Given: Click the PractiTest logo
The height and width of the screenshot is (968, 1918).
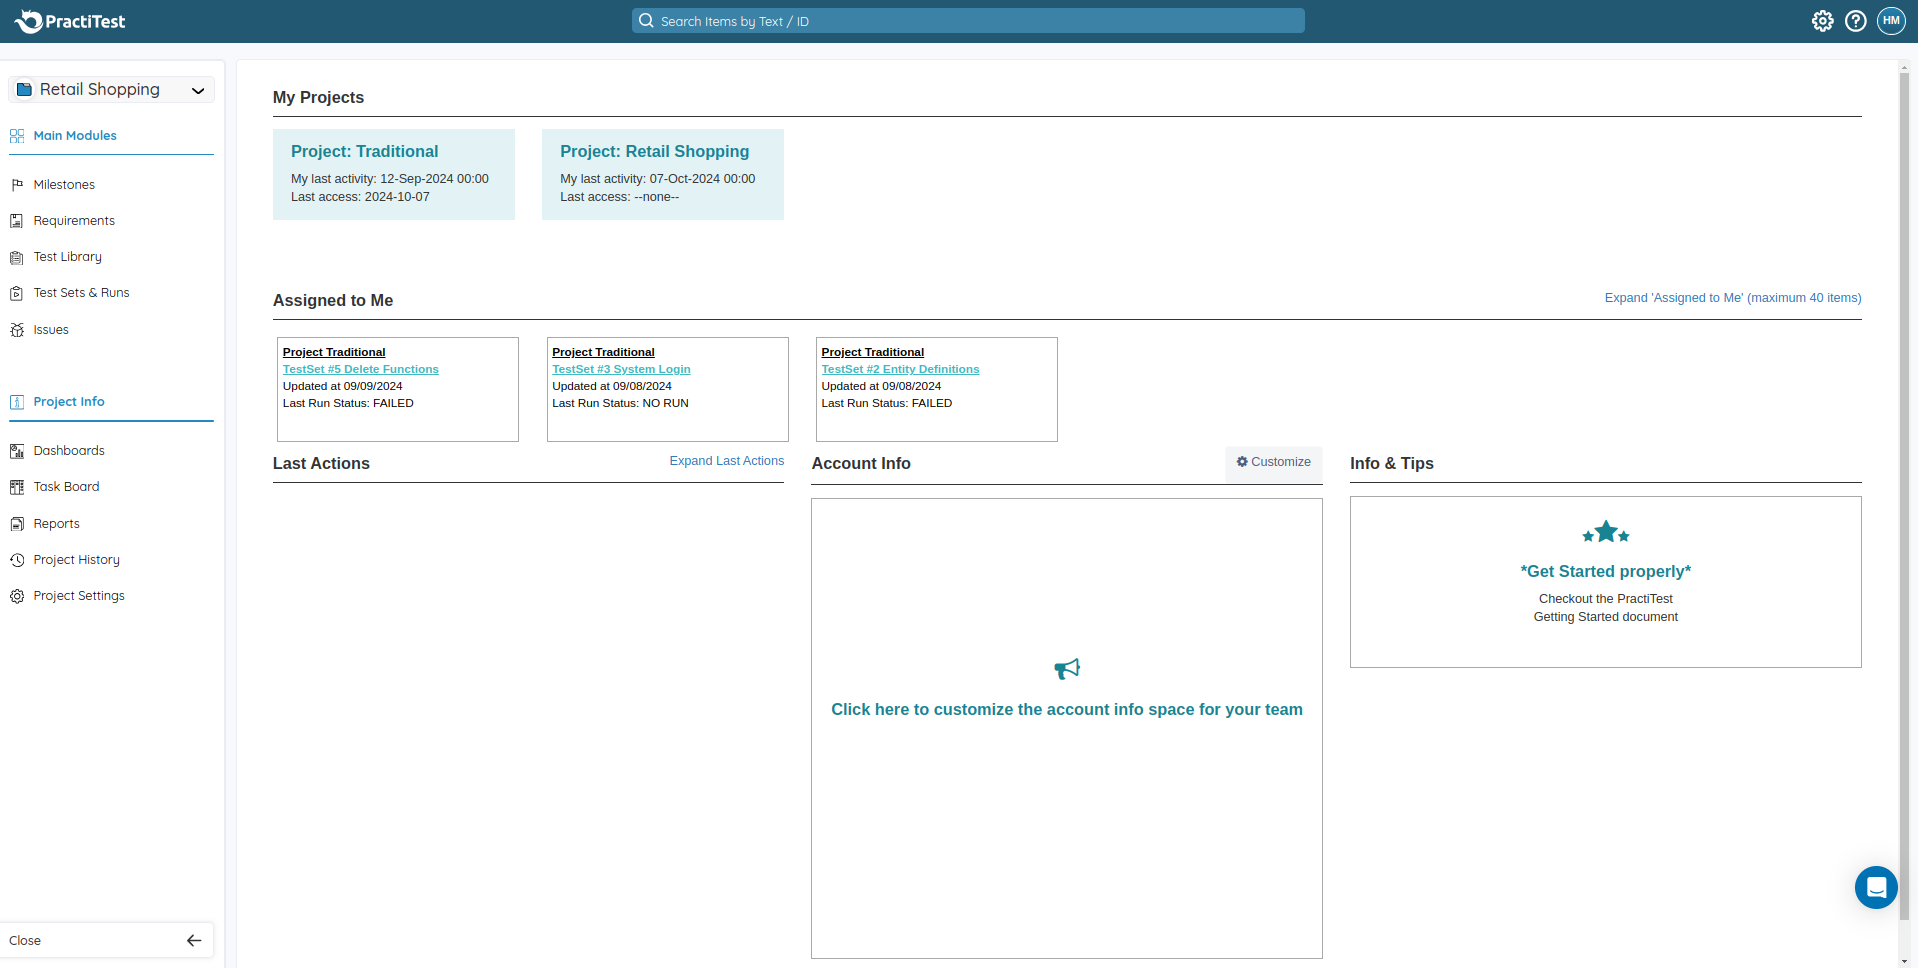Looking at the screenshot, I should (x=70, y=21).
